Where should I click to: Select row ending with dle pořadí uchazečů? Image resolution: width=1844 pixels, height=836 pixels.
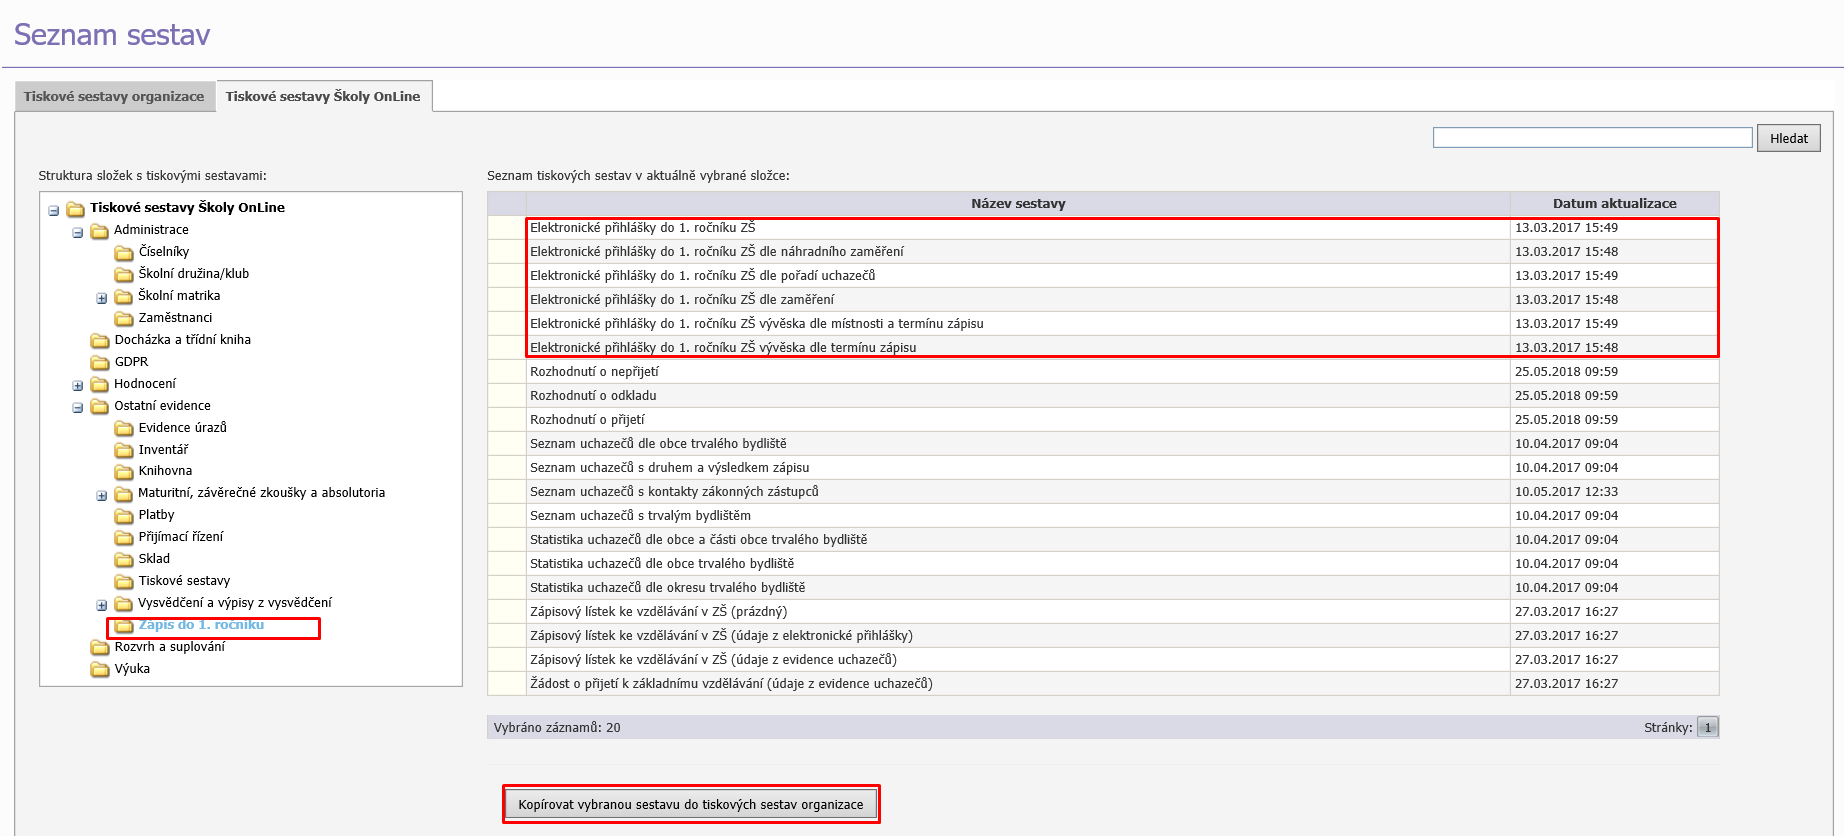click(x=1103, y=276)
